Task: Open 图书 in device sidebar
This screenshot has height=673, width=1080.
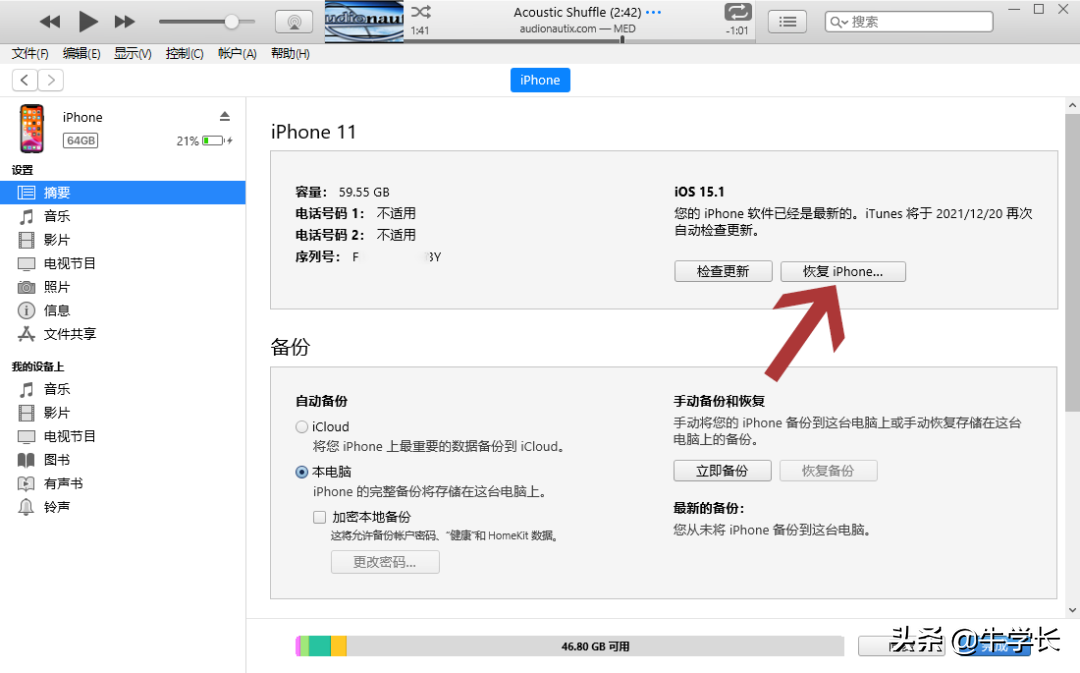Action: tap(58, 459)
